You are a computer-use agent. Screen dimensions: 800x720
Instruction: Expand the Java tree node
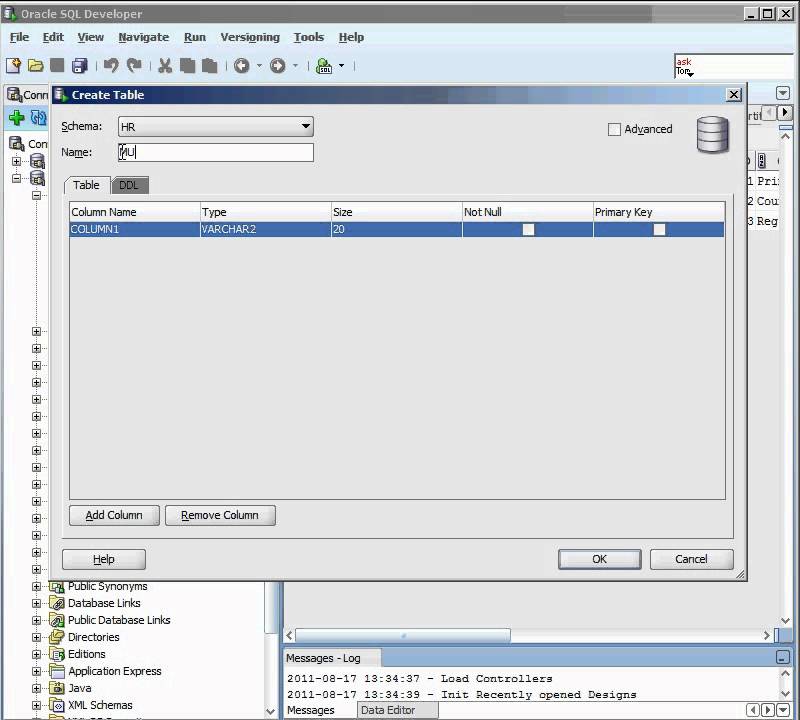click(x=36, y=688)
